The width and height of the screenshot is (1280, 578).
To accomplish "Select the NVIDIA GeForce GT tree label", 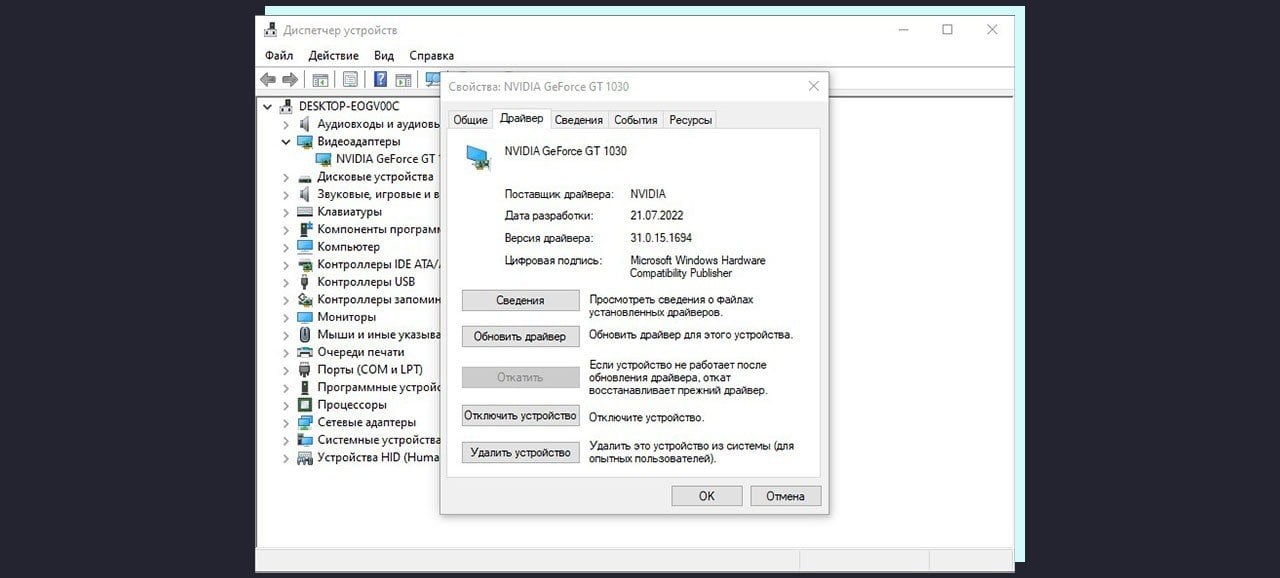I will [x=388, y=159].
